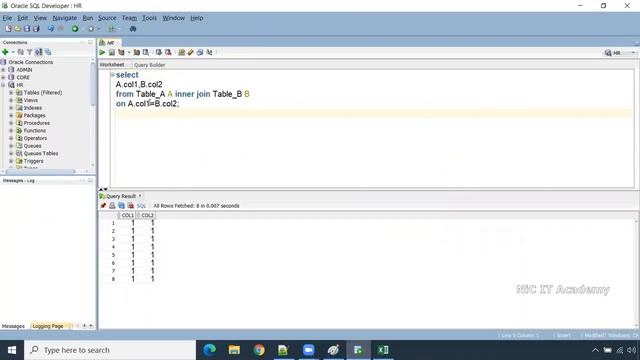This screenshot has width=640, height=360.
Task: Switch to the Messages tab
Action: (13, 326)
